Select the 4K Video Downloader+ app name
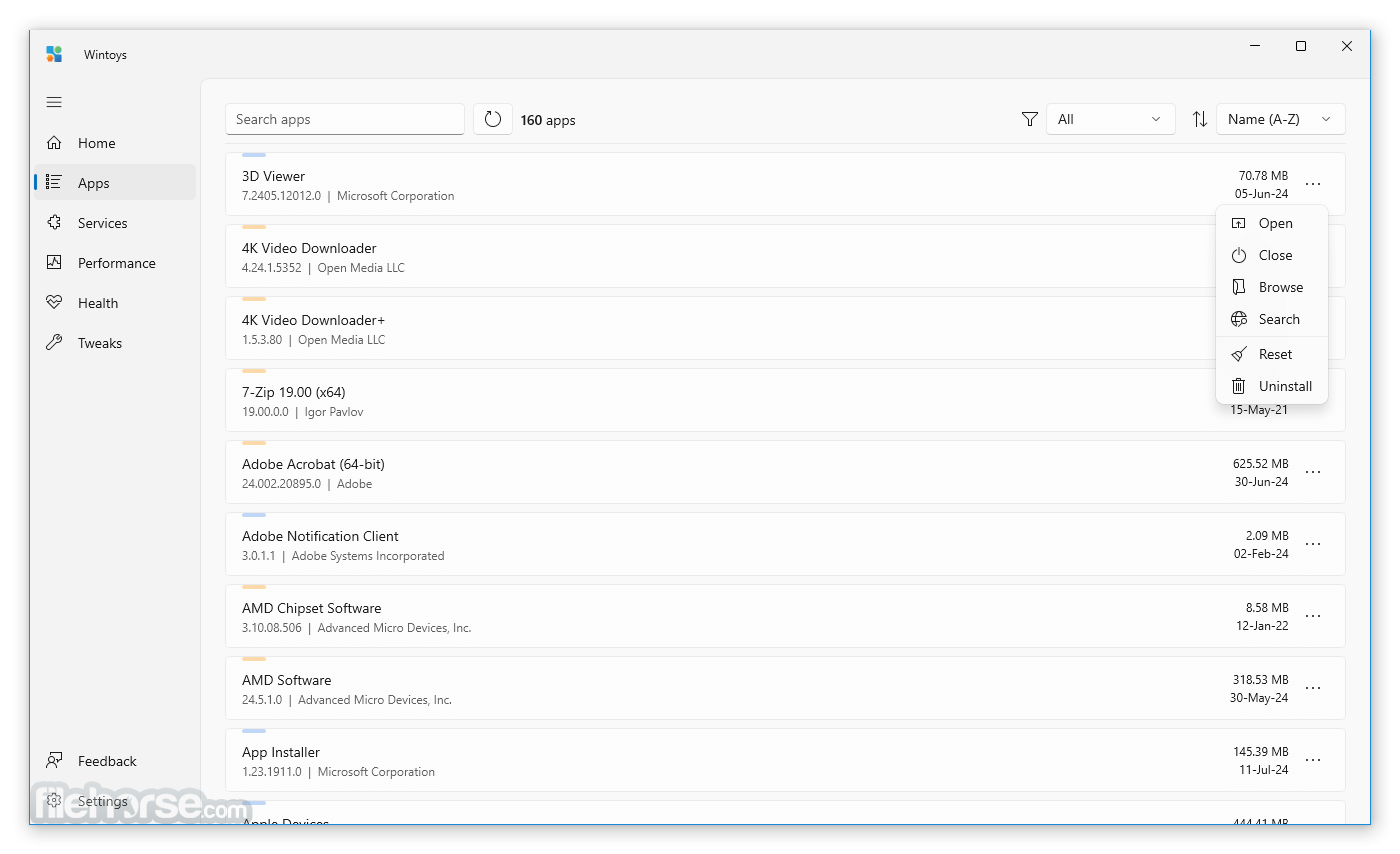1400x854 pixels. tap(313, 320)
